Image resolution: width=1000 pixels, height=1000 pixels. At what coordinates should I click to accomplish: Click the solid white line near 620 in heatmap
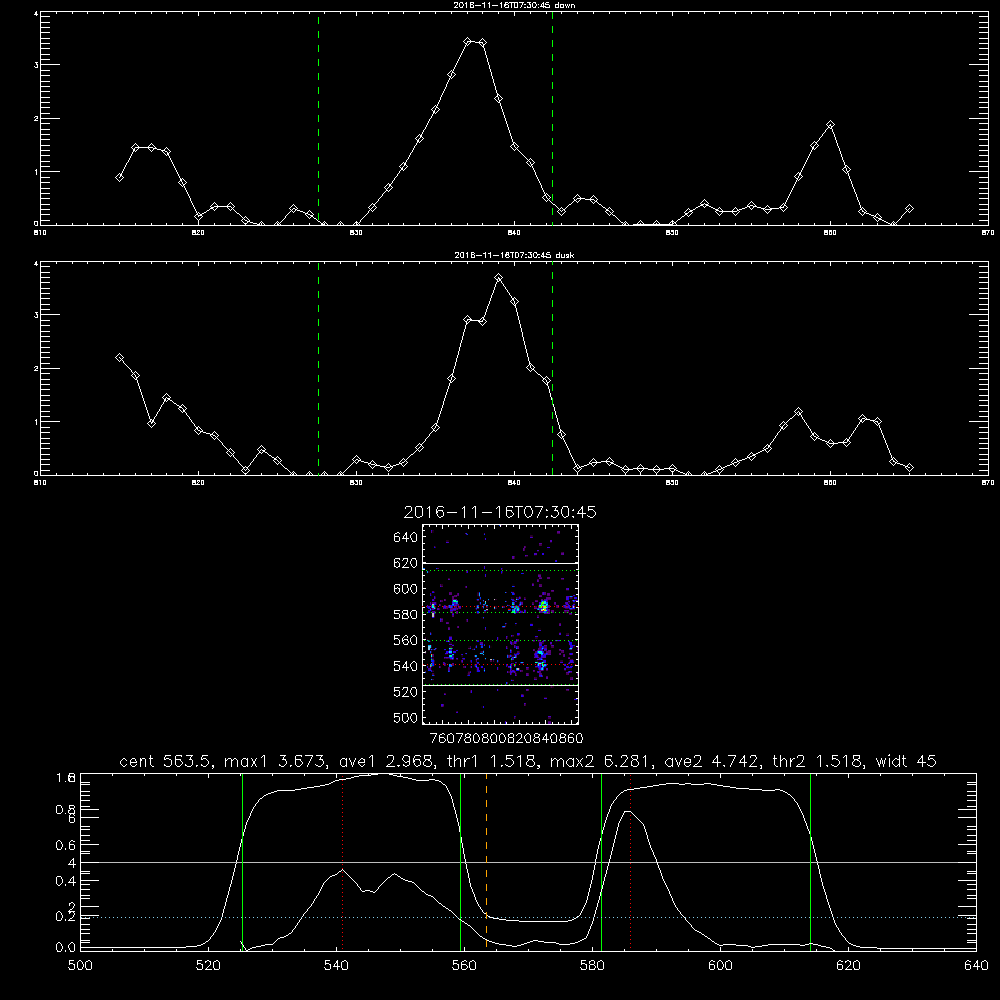click(x=500, y=563)
